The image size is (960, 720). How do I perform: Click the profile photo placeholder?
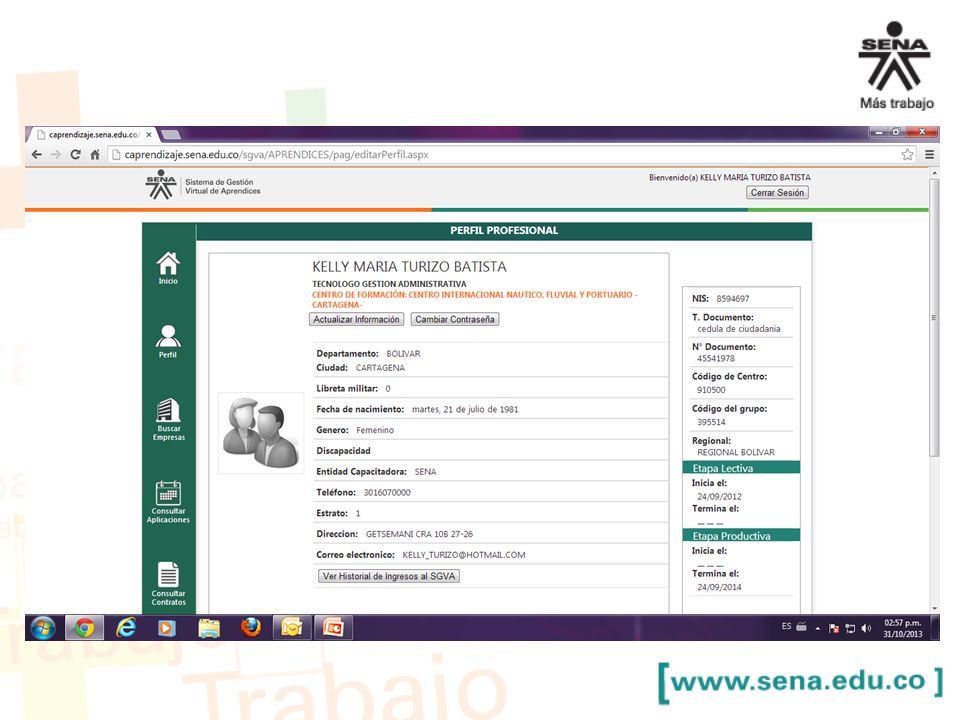click(x=261, y=433)
